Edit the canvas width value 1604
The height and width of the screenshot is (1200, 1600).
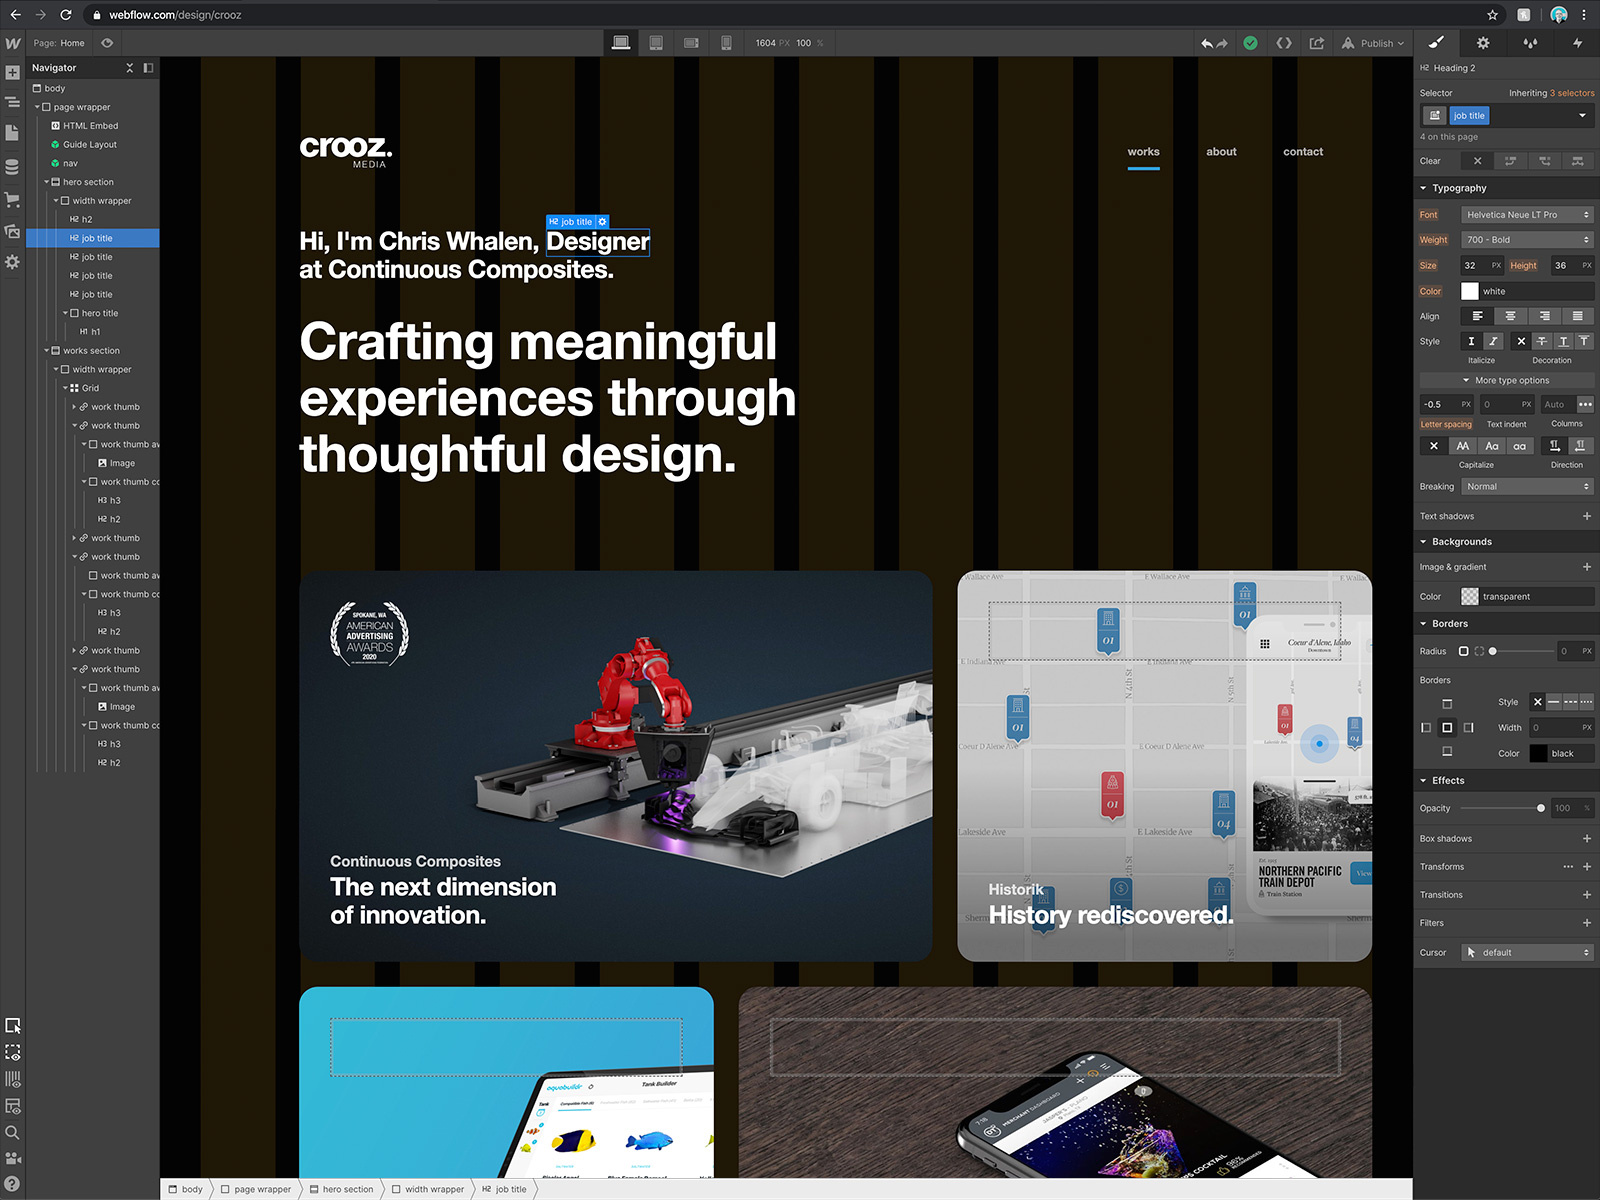click(768, 43)
